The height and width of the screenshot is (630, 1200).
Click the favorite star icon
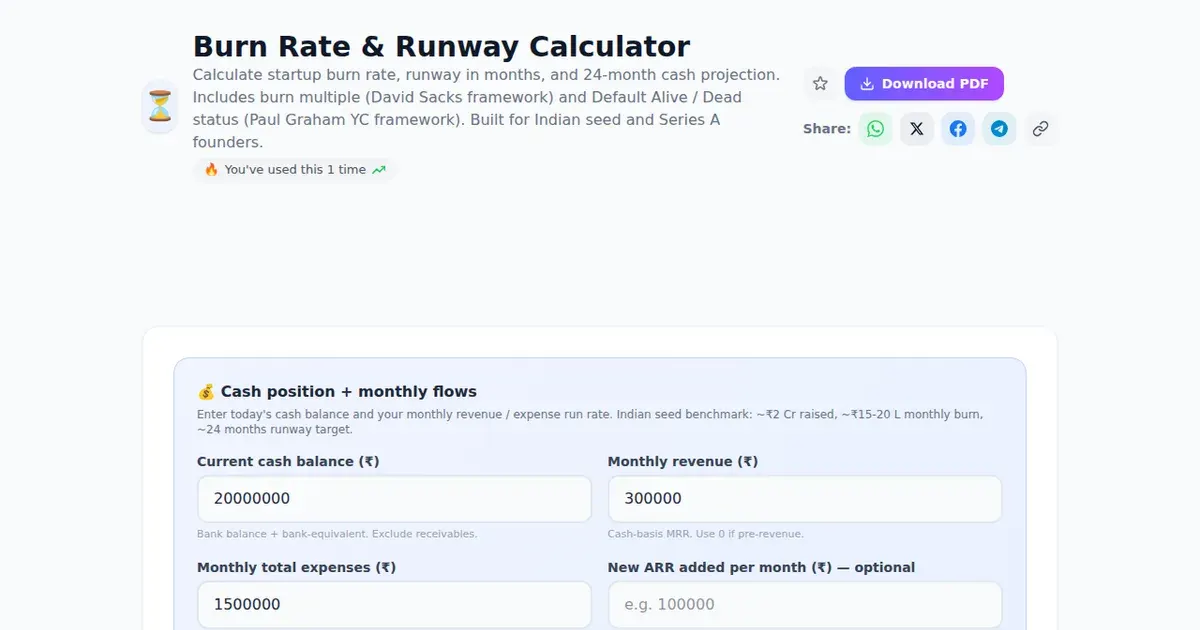(x=820, y=84)
